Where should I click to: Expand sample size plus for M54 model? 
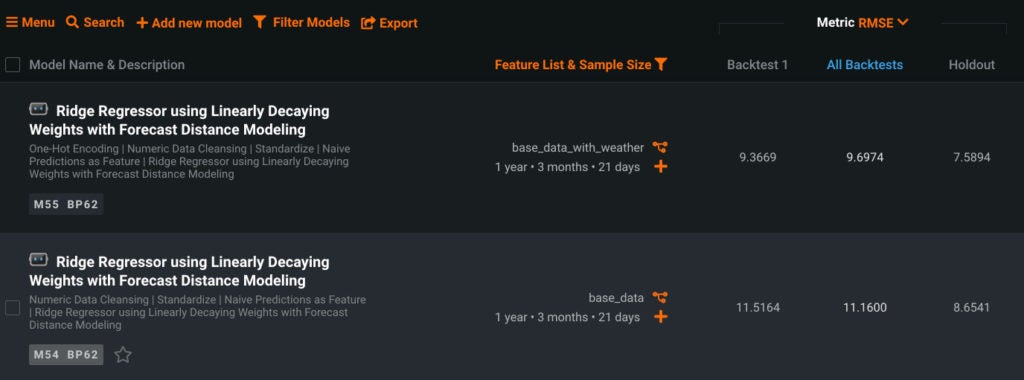(x=661, y=317)
